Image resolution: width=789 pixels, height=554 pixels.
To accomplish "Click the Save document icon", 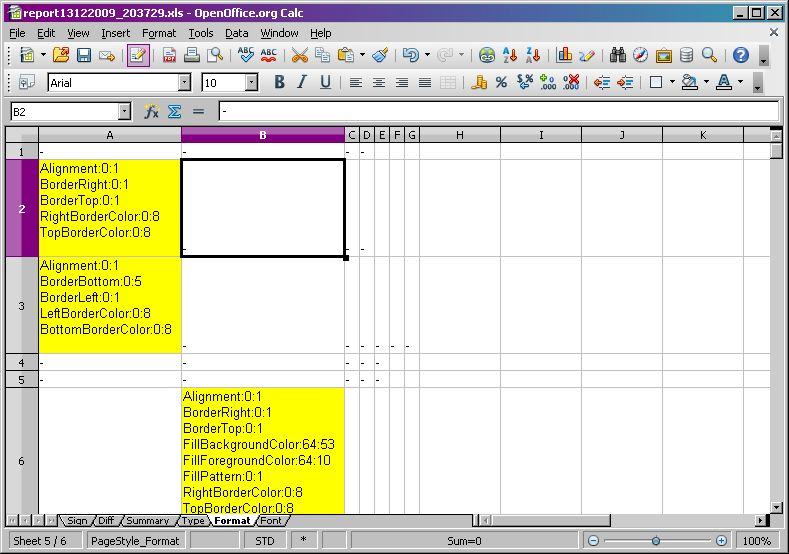I will pos(84,56).
